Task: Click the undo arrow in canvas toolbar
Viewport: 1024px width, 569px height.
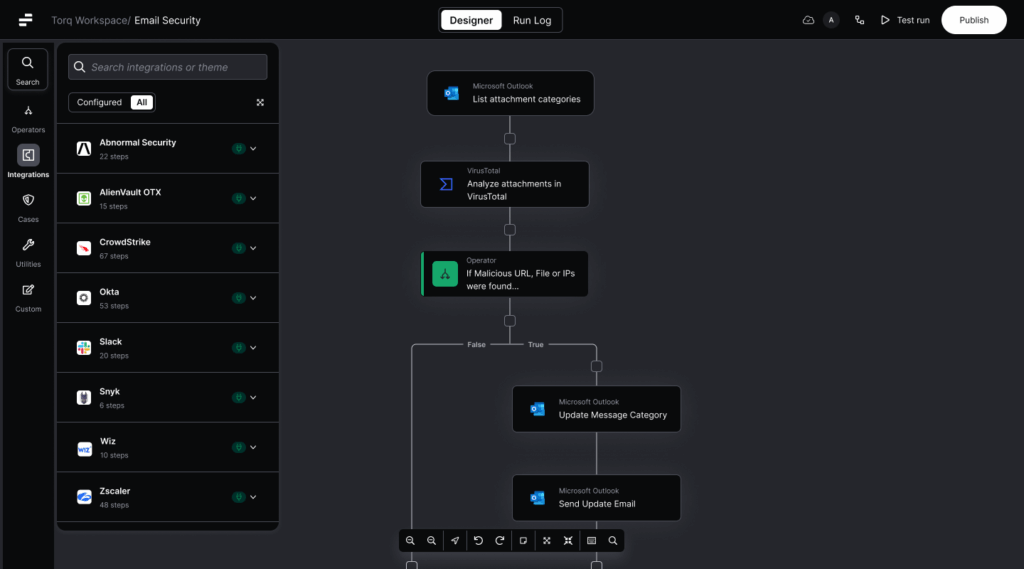Action: tap(478, 541)
